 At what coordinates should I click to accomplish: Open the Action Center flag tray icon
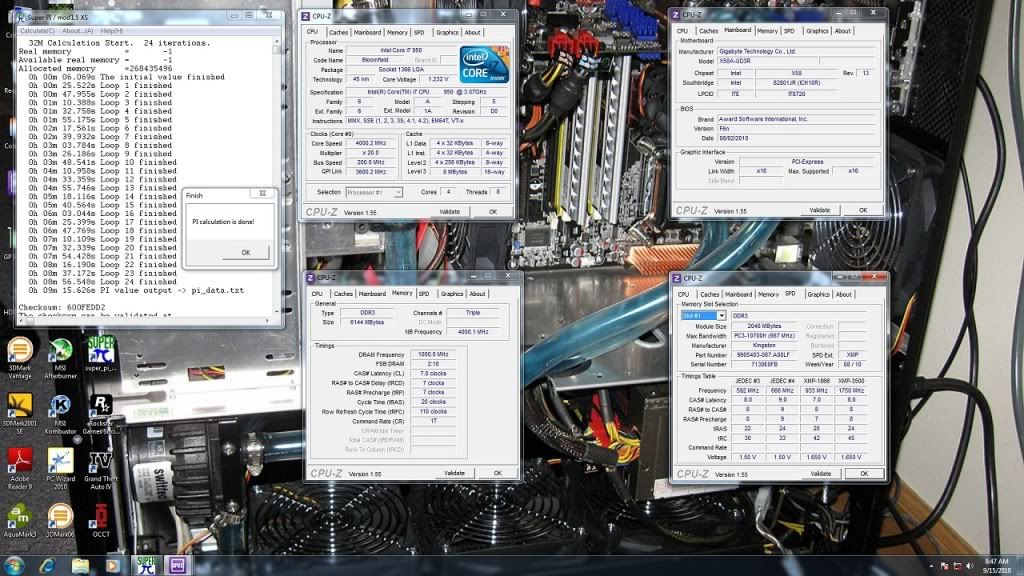tap(944, 566)
